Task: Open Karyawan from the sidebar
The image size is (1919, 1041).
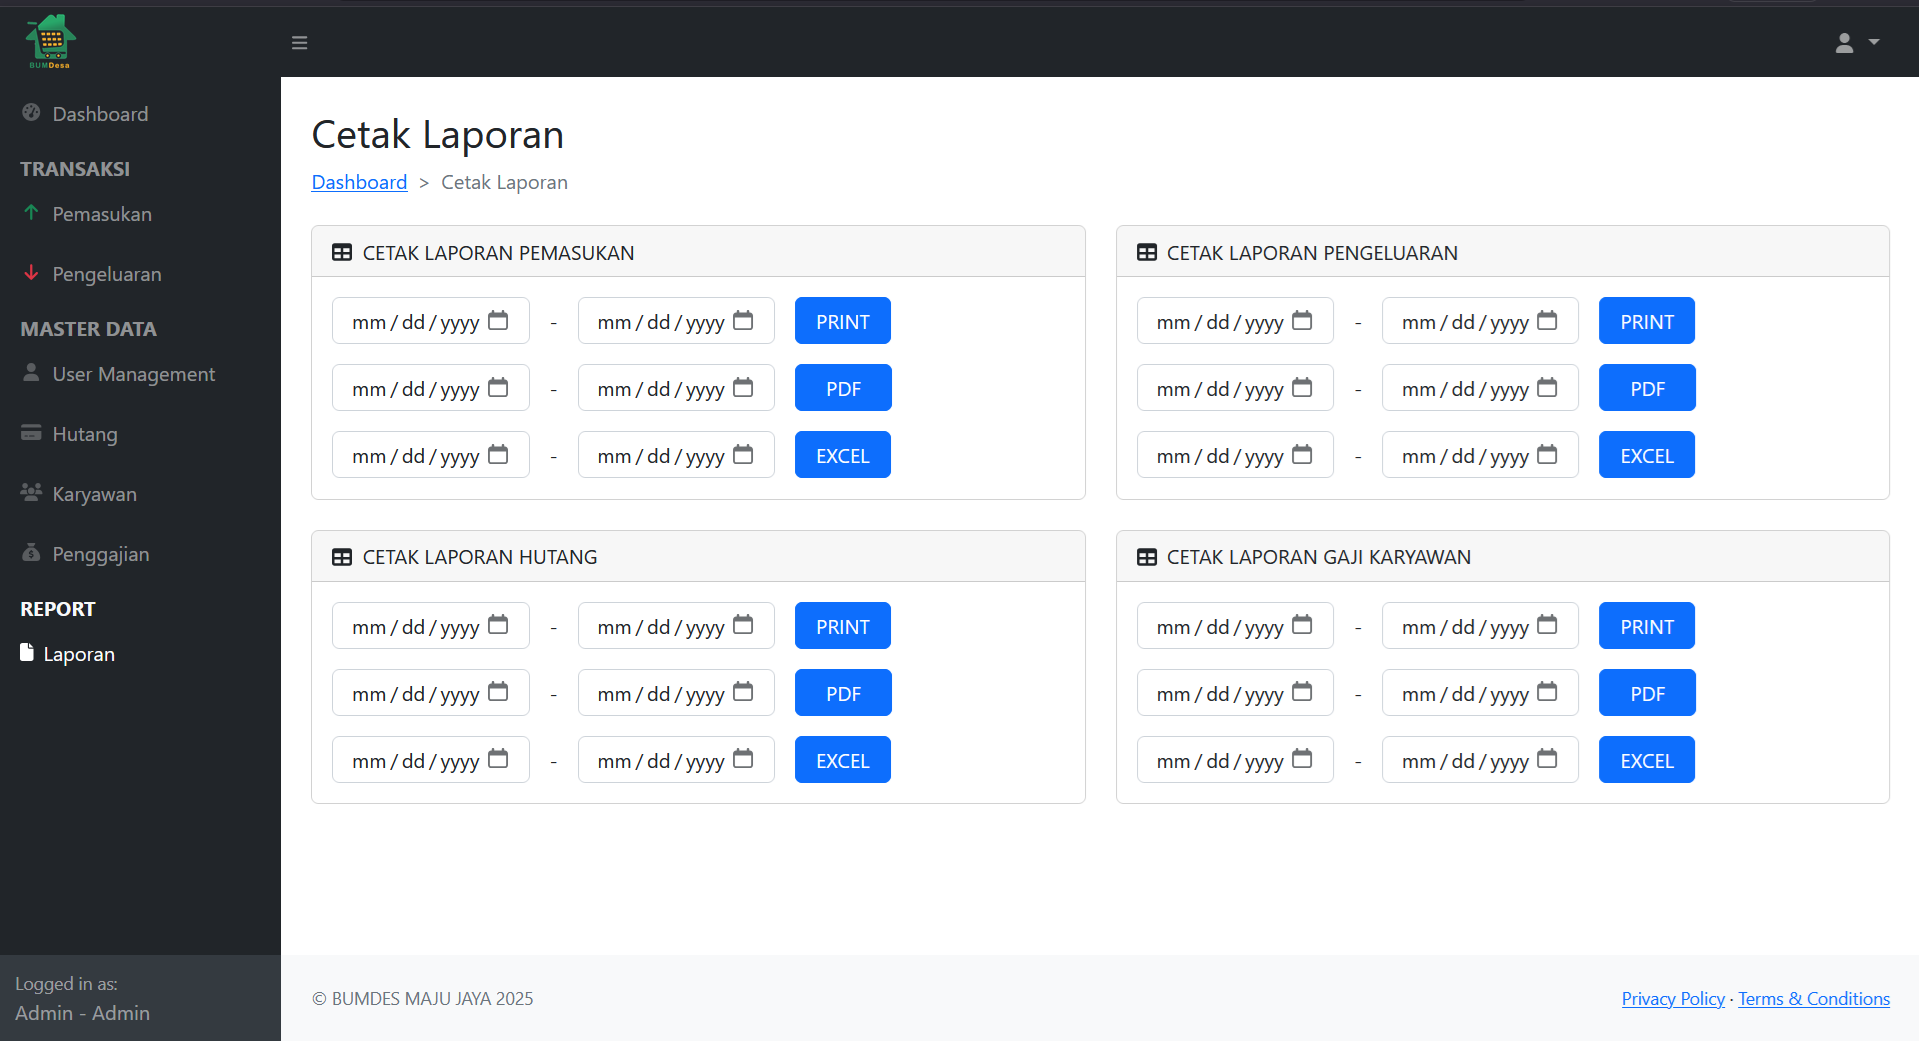Action: tap(78, 494)
